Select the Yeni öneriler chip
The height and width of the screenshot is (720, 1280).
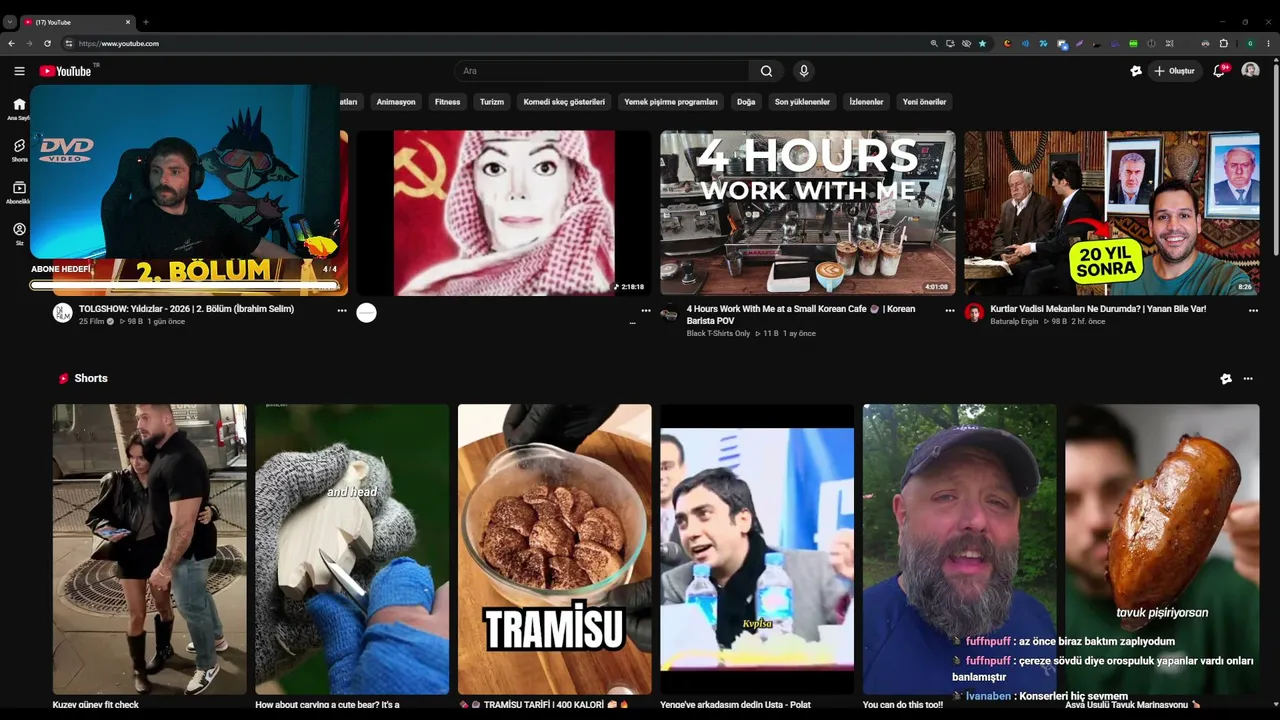[x=924, y=102]
